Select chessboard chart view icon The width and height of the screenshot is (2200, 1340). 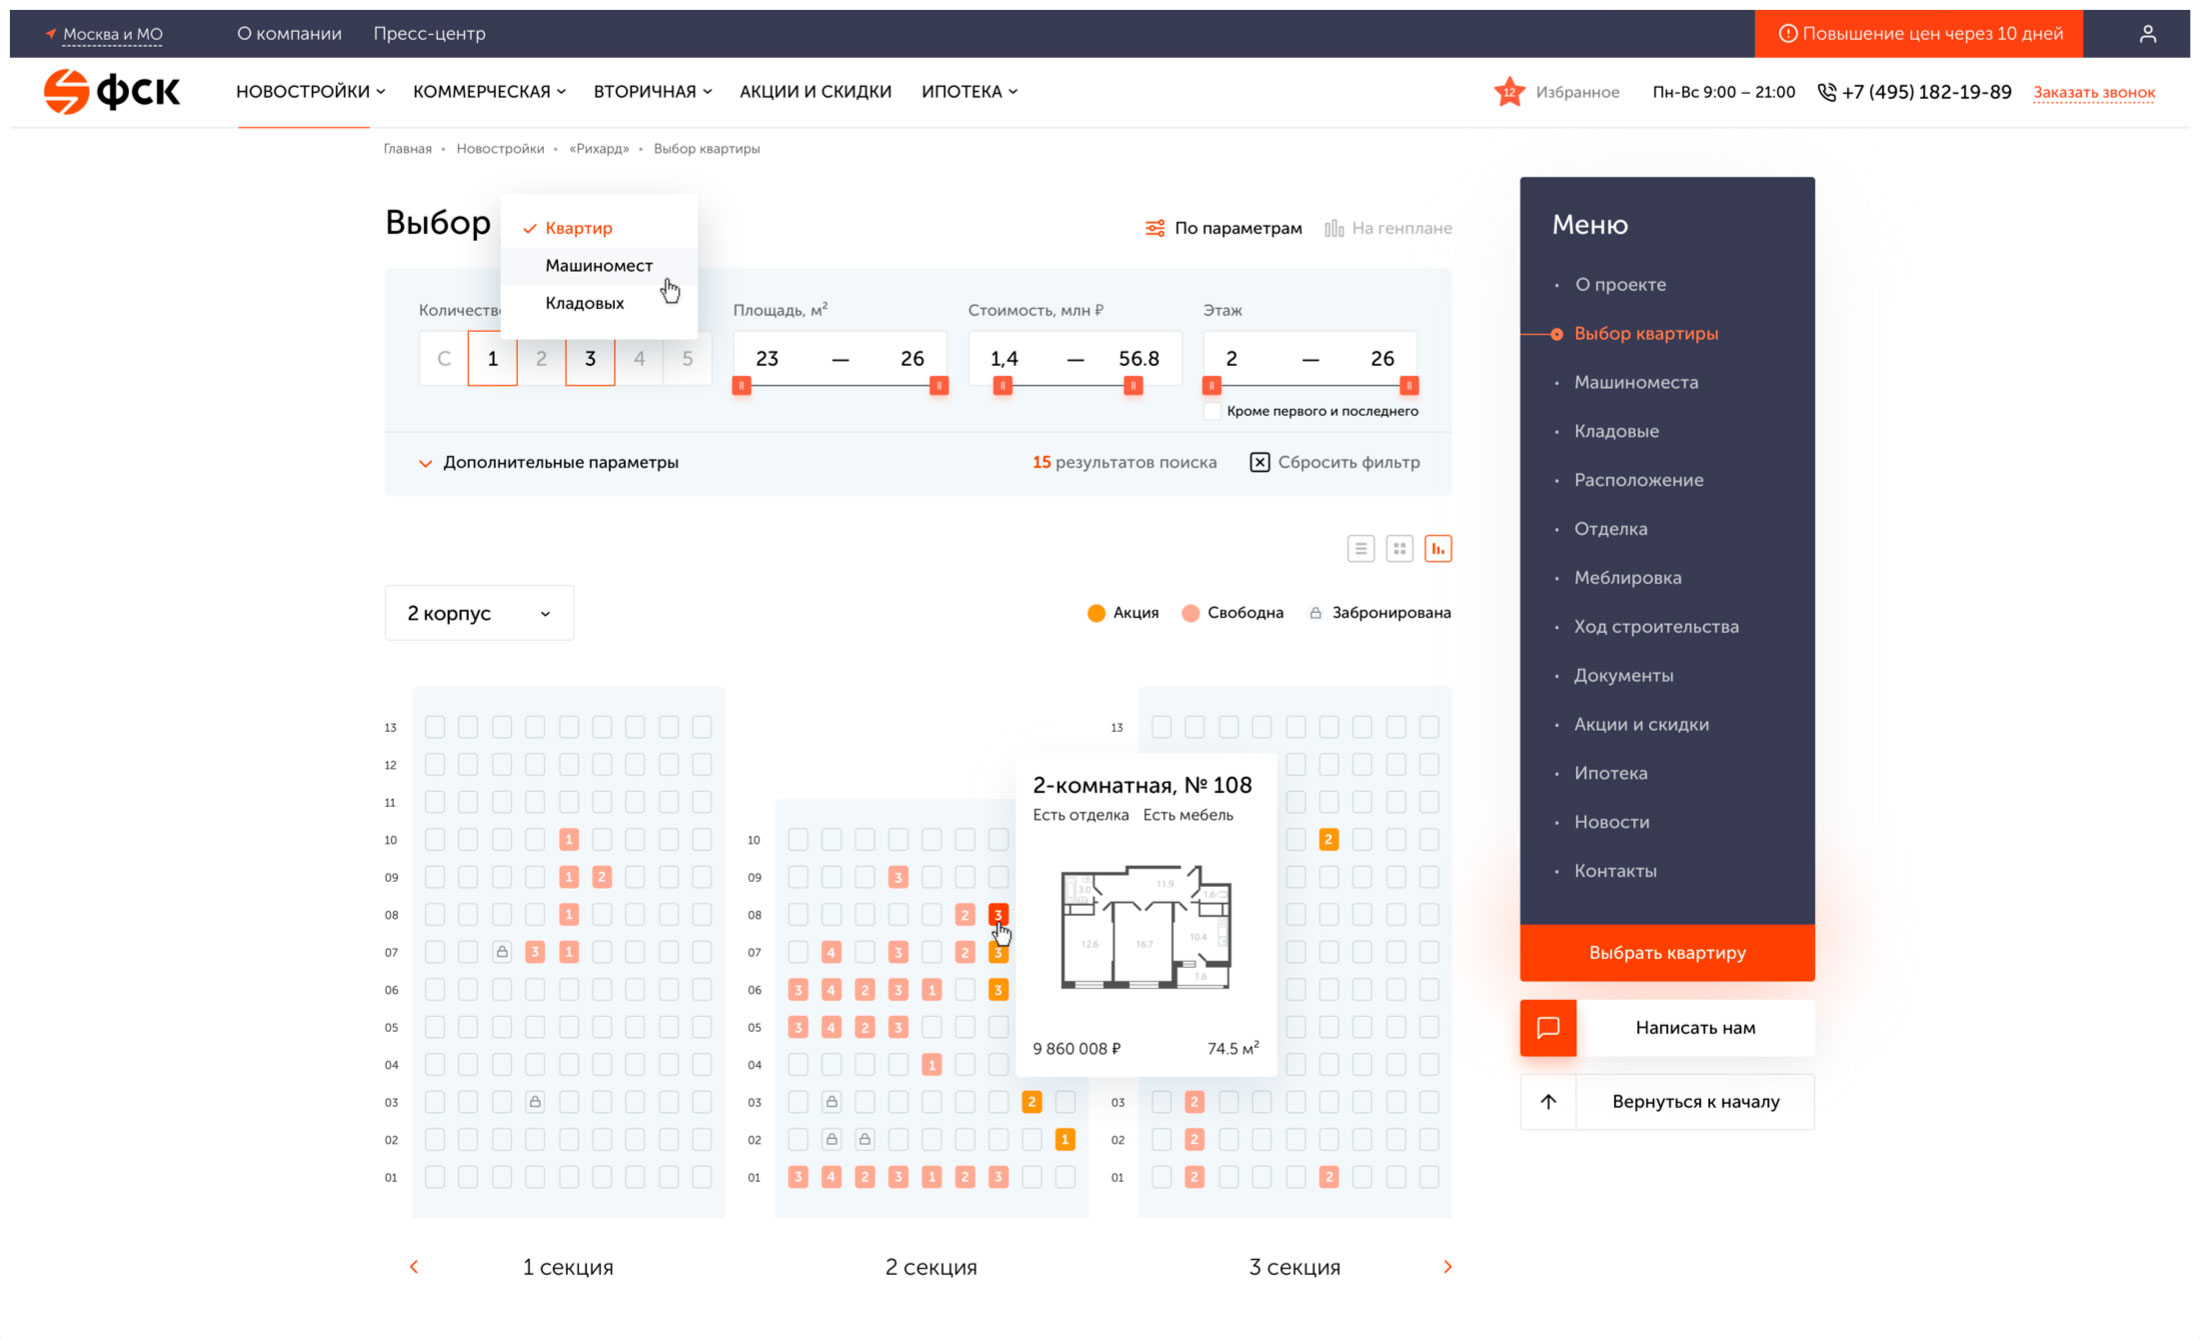(1438, 548)
